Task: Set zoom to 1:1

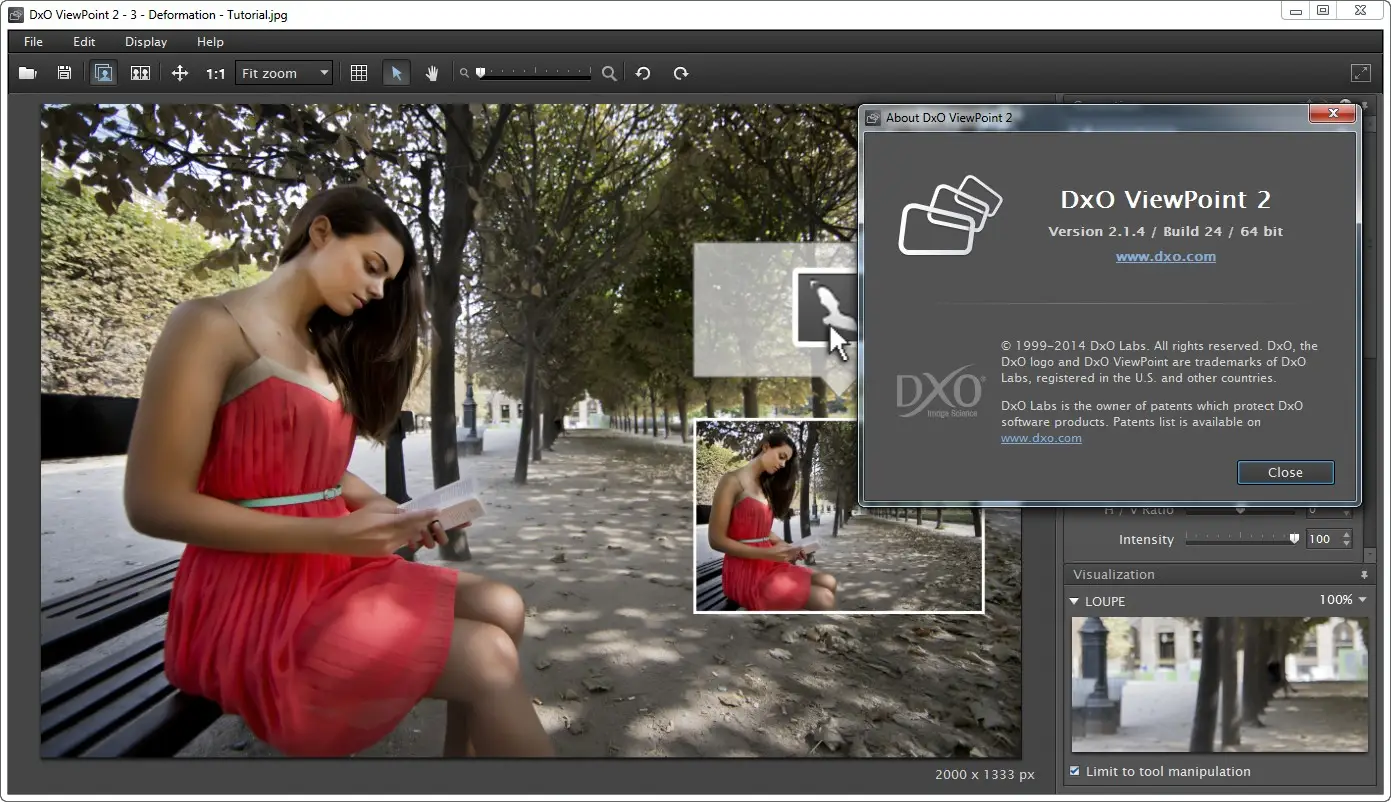Action: point(215,73)
